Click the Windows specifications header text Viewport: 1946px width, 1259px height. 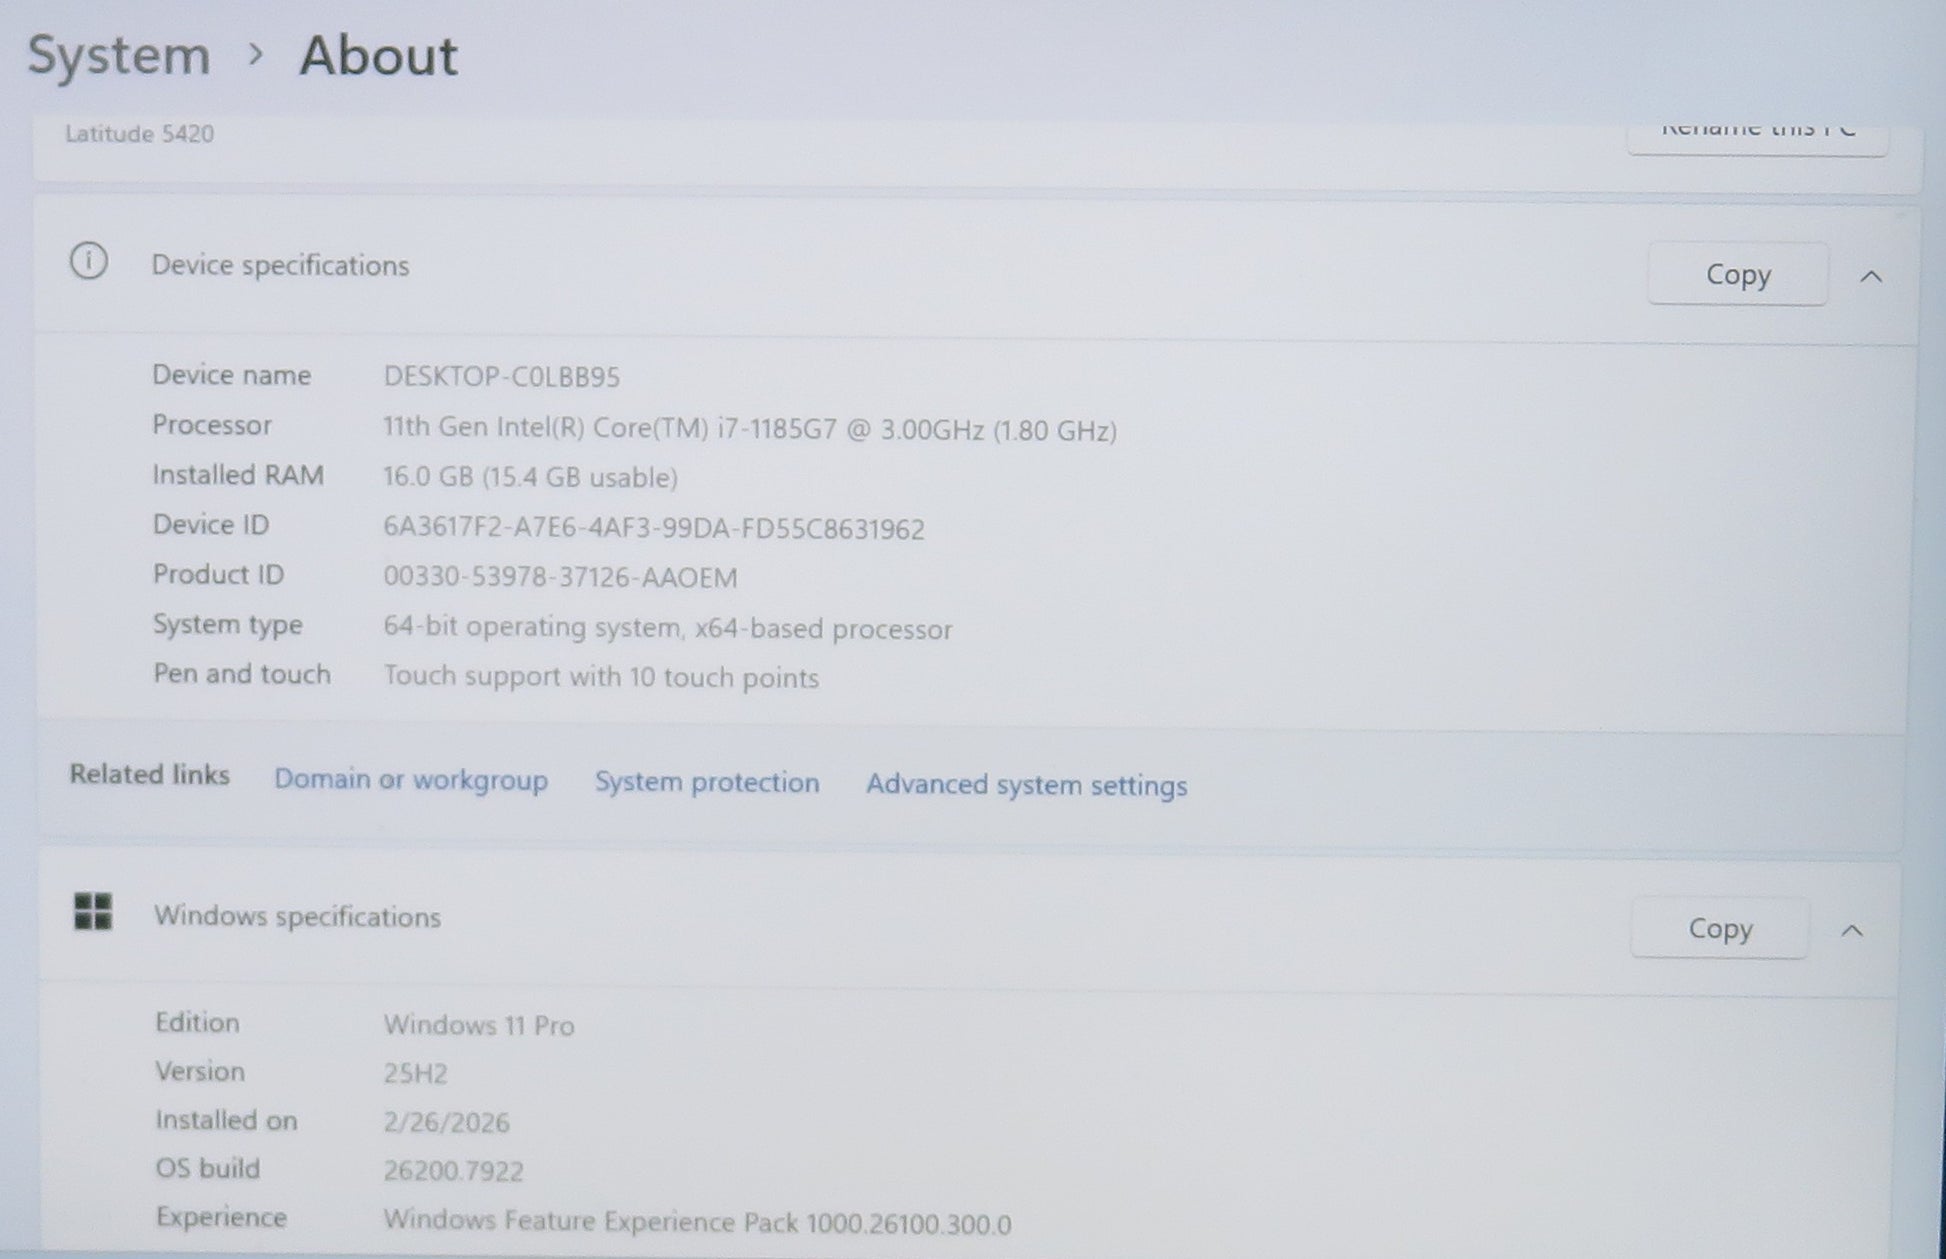tap(297, 917)
